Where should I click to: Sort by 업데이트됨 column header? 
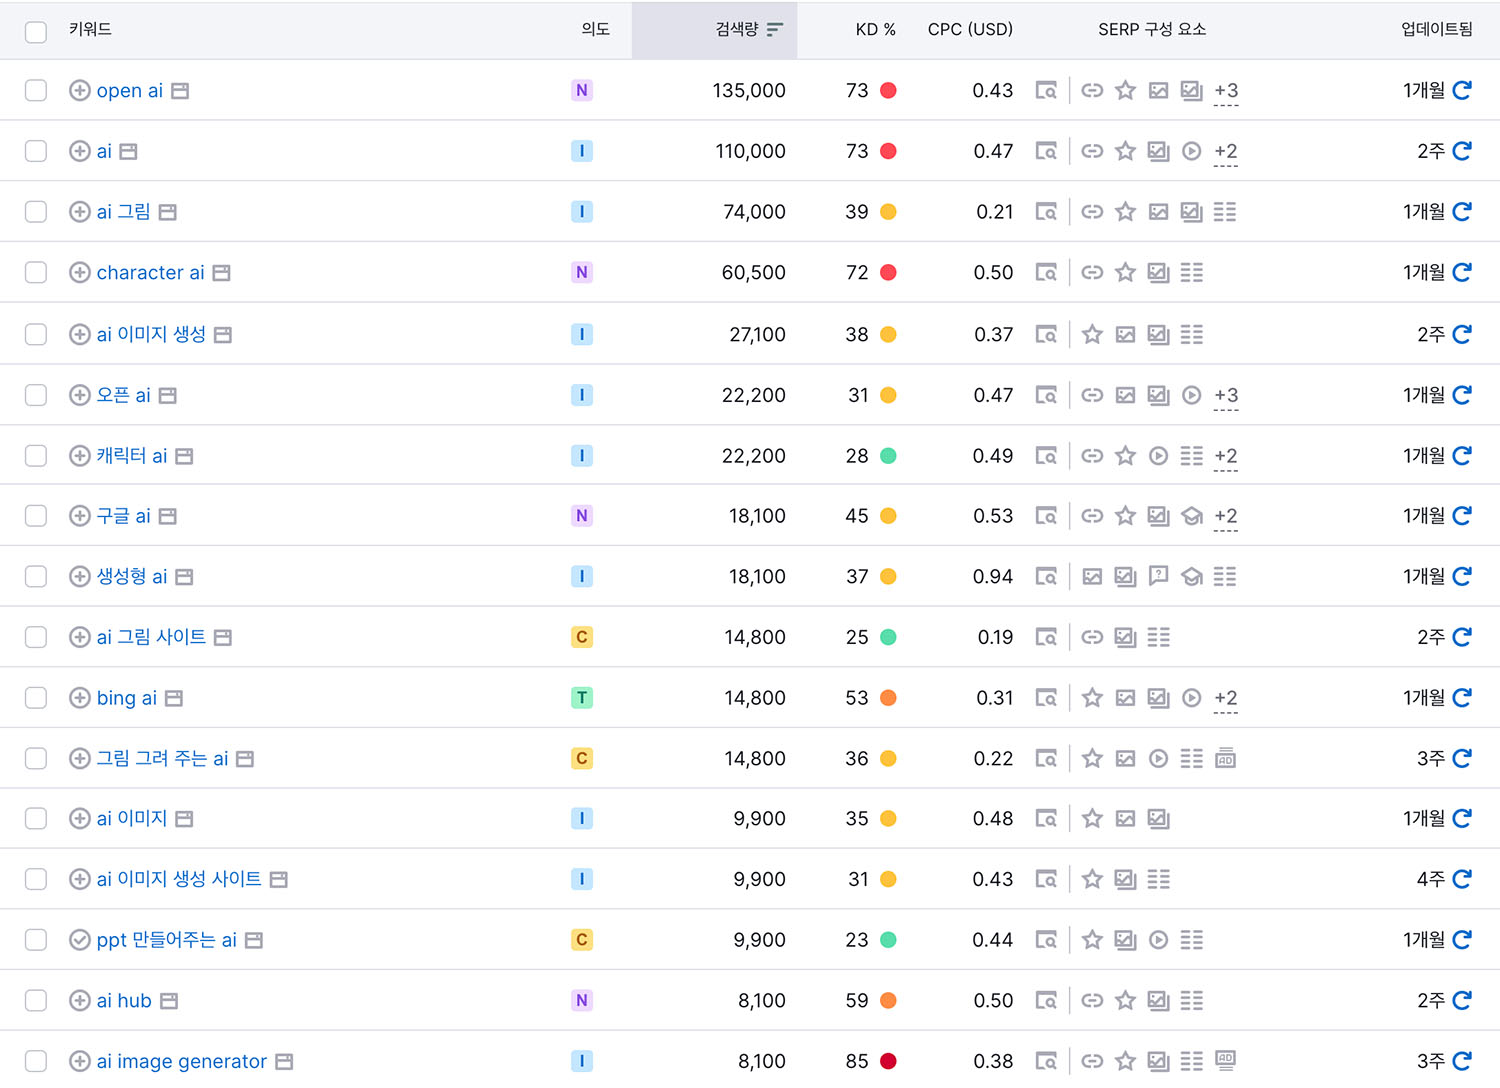pos(1436,30)
